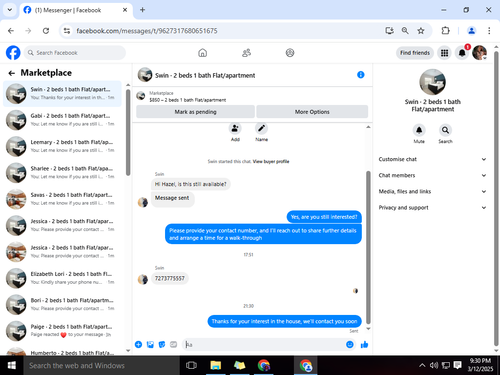Add people using the Add icon
Viewport: 500px width, 375px height.
tap(235, 128)
